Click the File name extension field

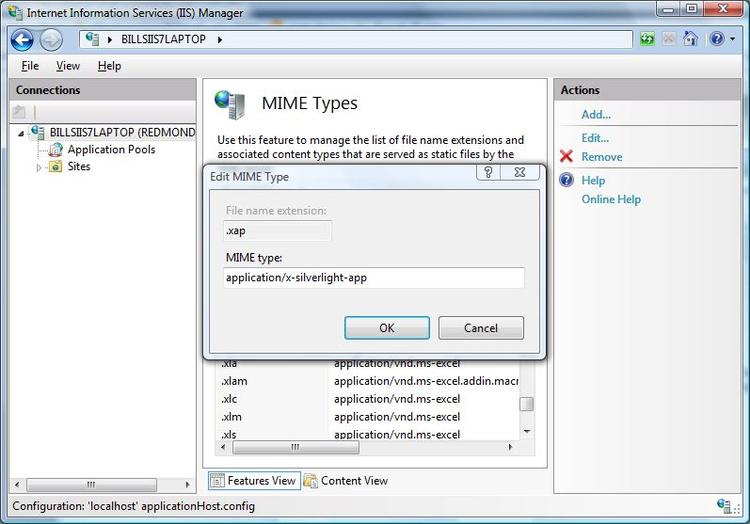(277, 231)
